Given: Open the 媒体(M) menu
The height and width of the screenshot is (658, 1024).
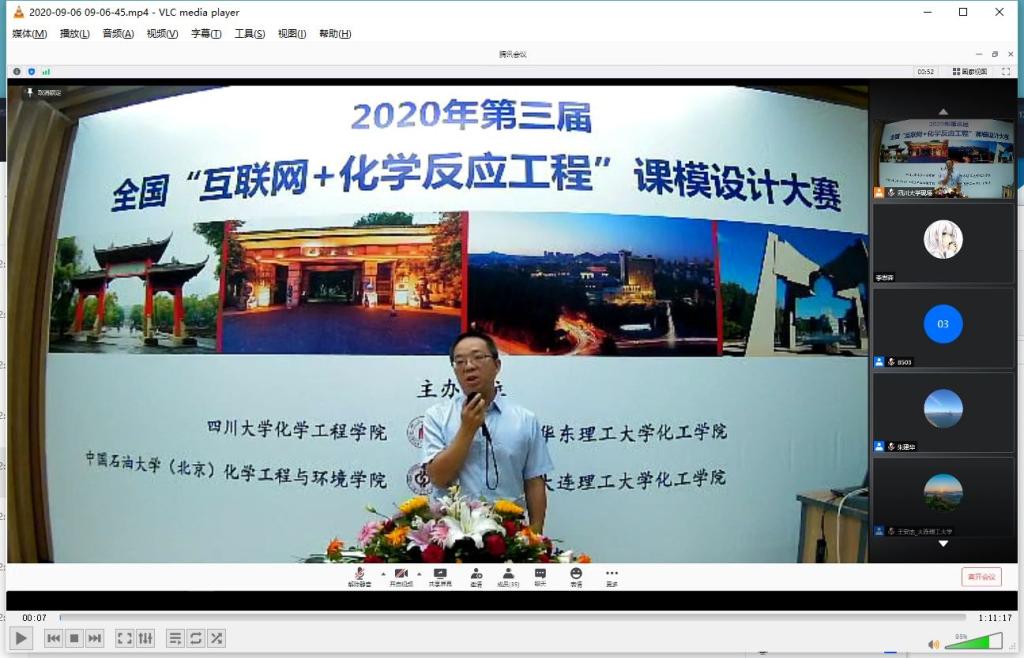Looking at the screenshot, I should click(29, 34).
